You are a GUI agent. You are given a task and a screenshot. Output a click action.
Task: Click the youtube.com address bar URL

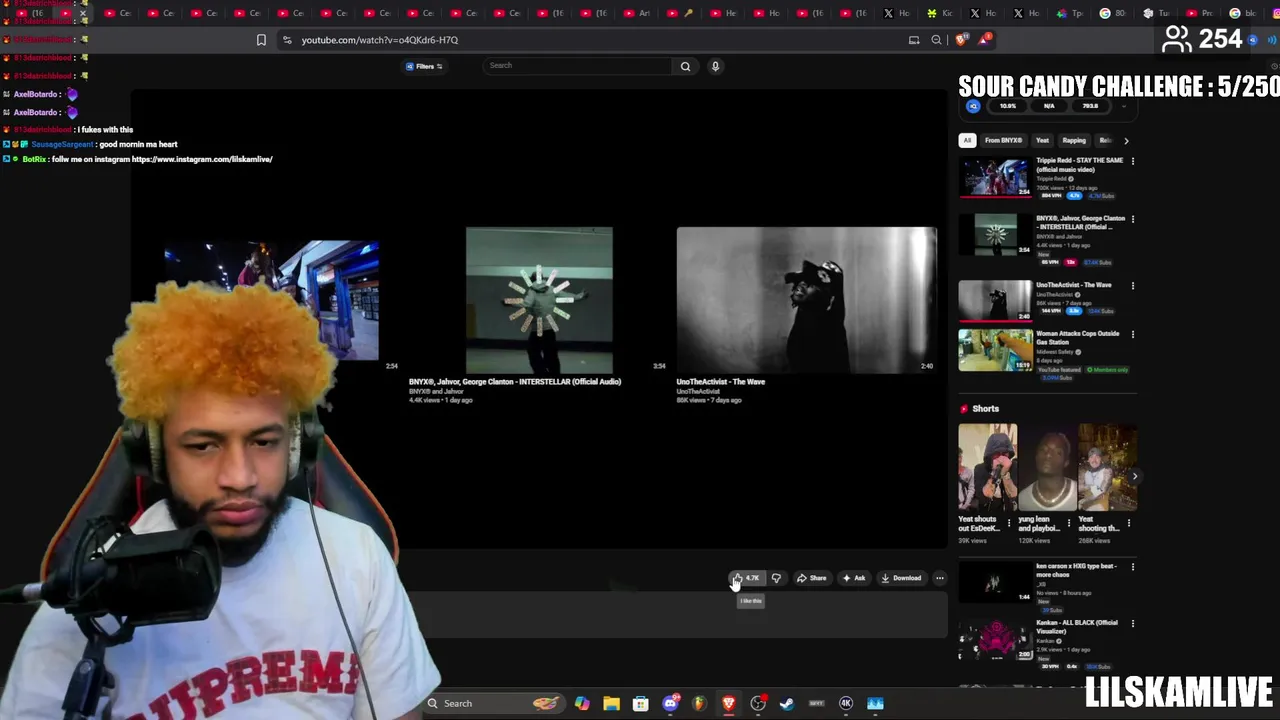click(x=380, y=40)
